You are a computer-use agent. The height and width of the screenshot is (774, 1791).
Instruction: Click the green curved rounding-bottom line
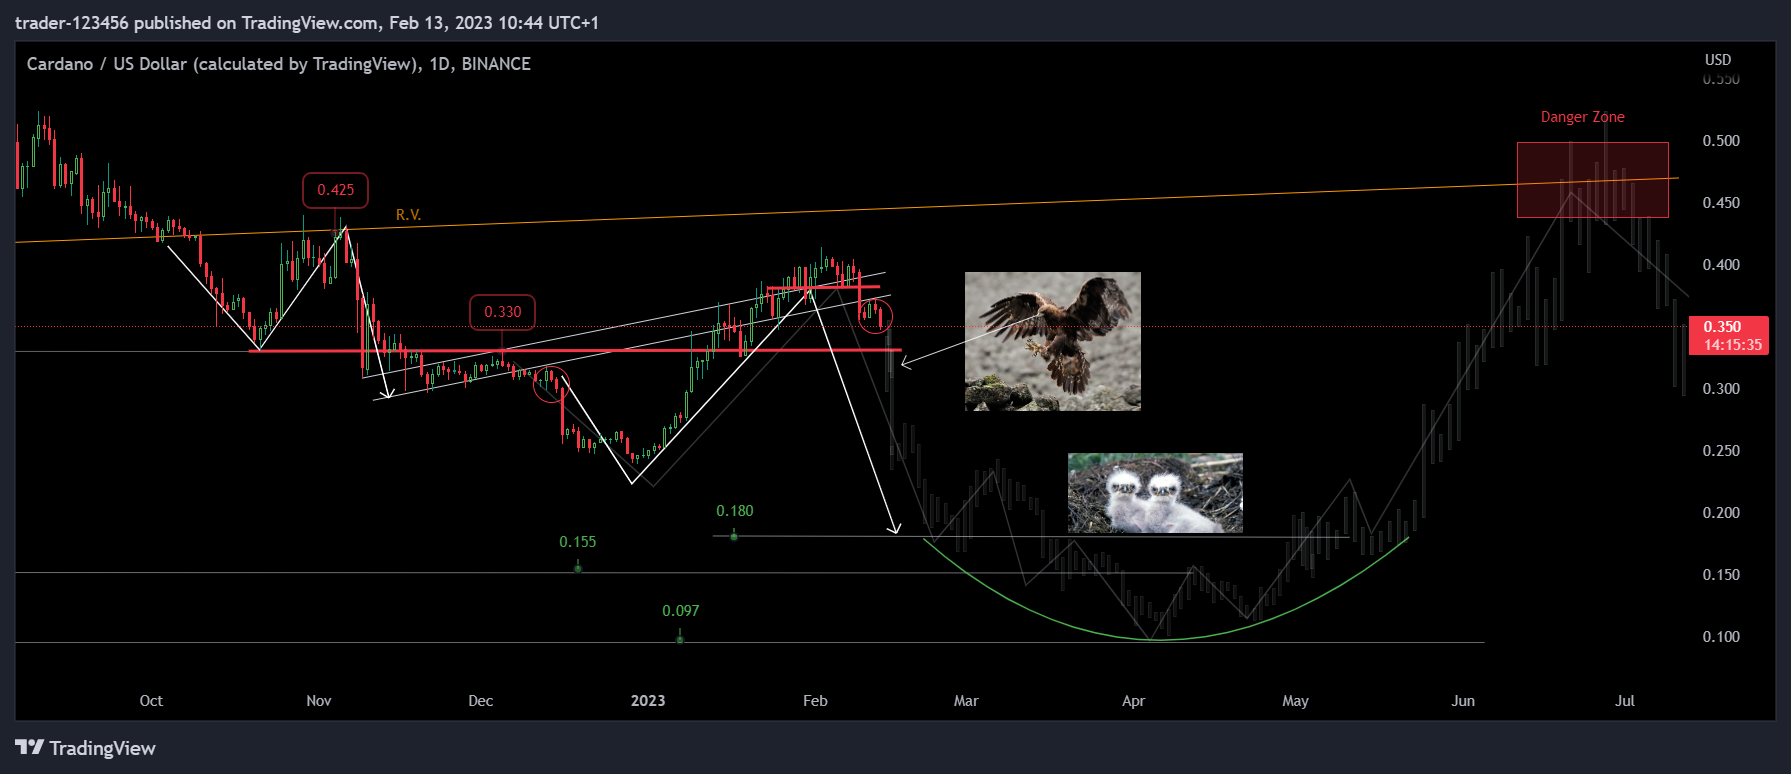pos(1160,639)
